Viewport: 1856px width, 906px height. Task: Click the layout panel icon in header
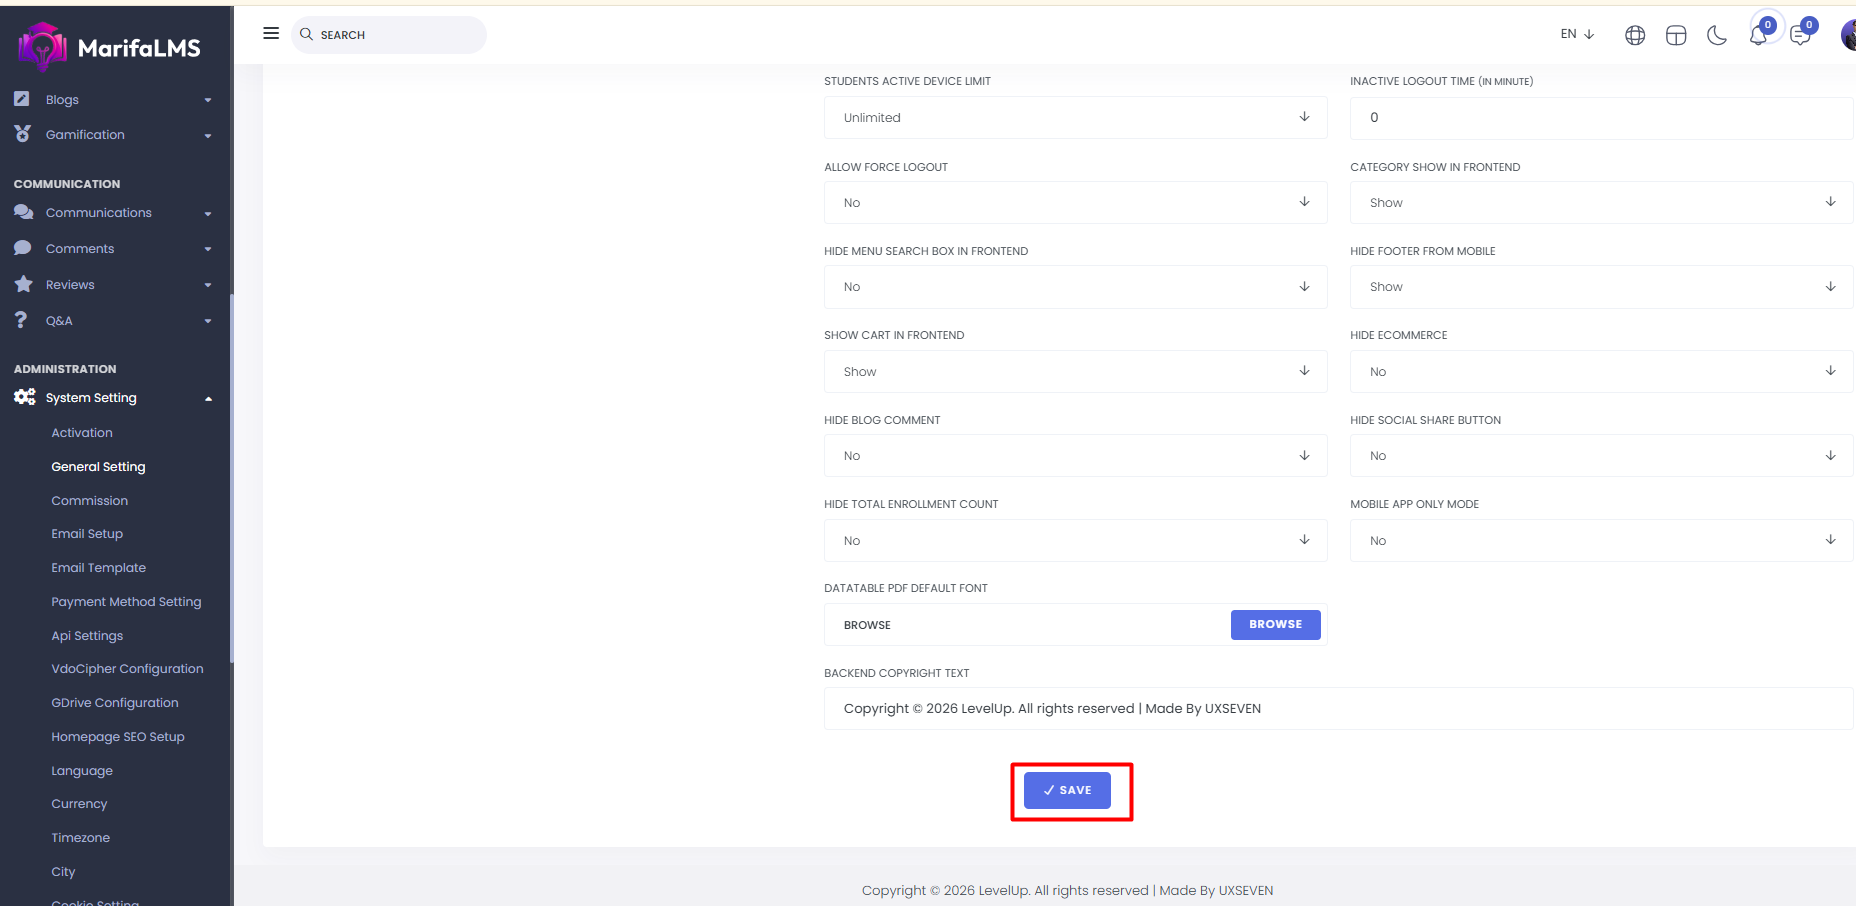click(x=1676, y=35)
